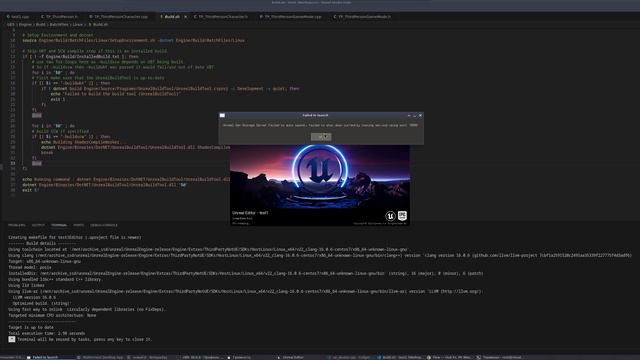This screenshot has width=640, height=360.
Task: Open the DEBUG CONSOLE panel tab
Action: pos(104,225)
